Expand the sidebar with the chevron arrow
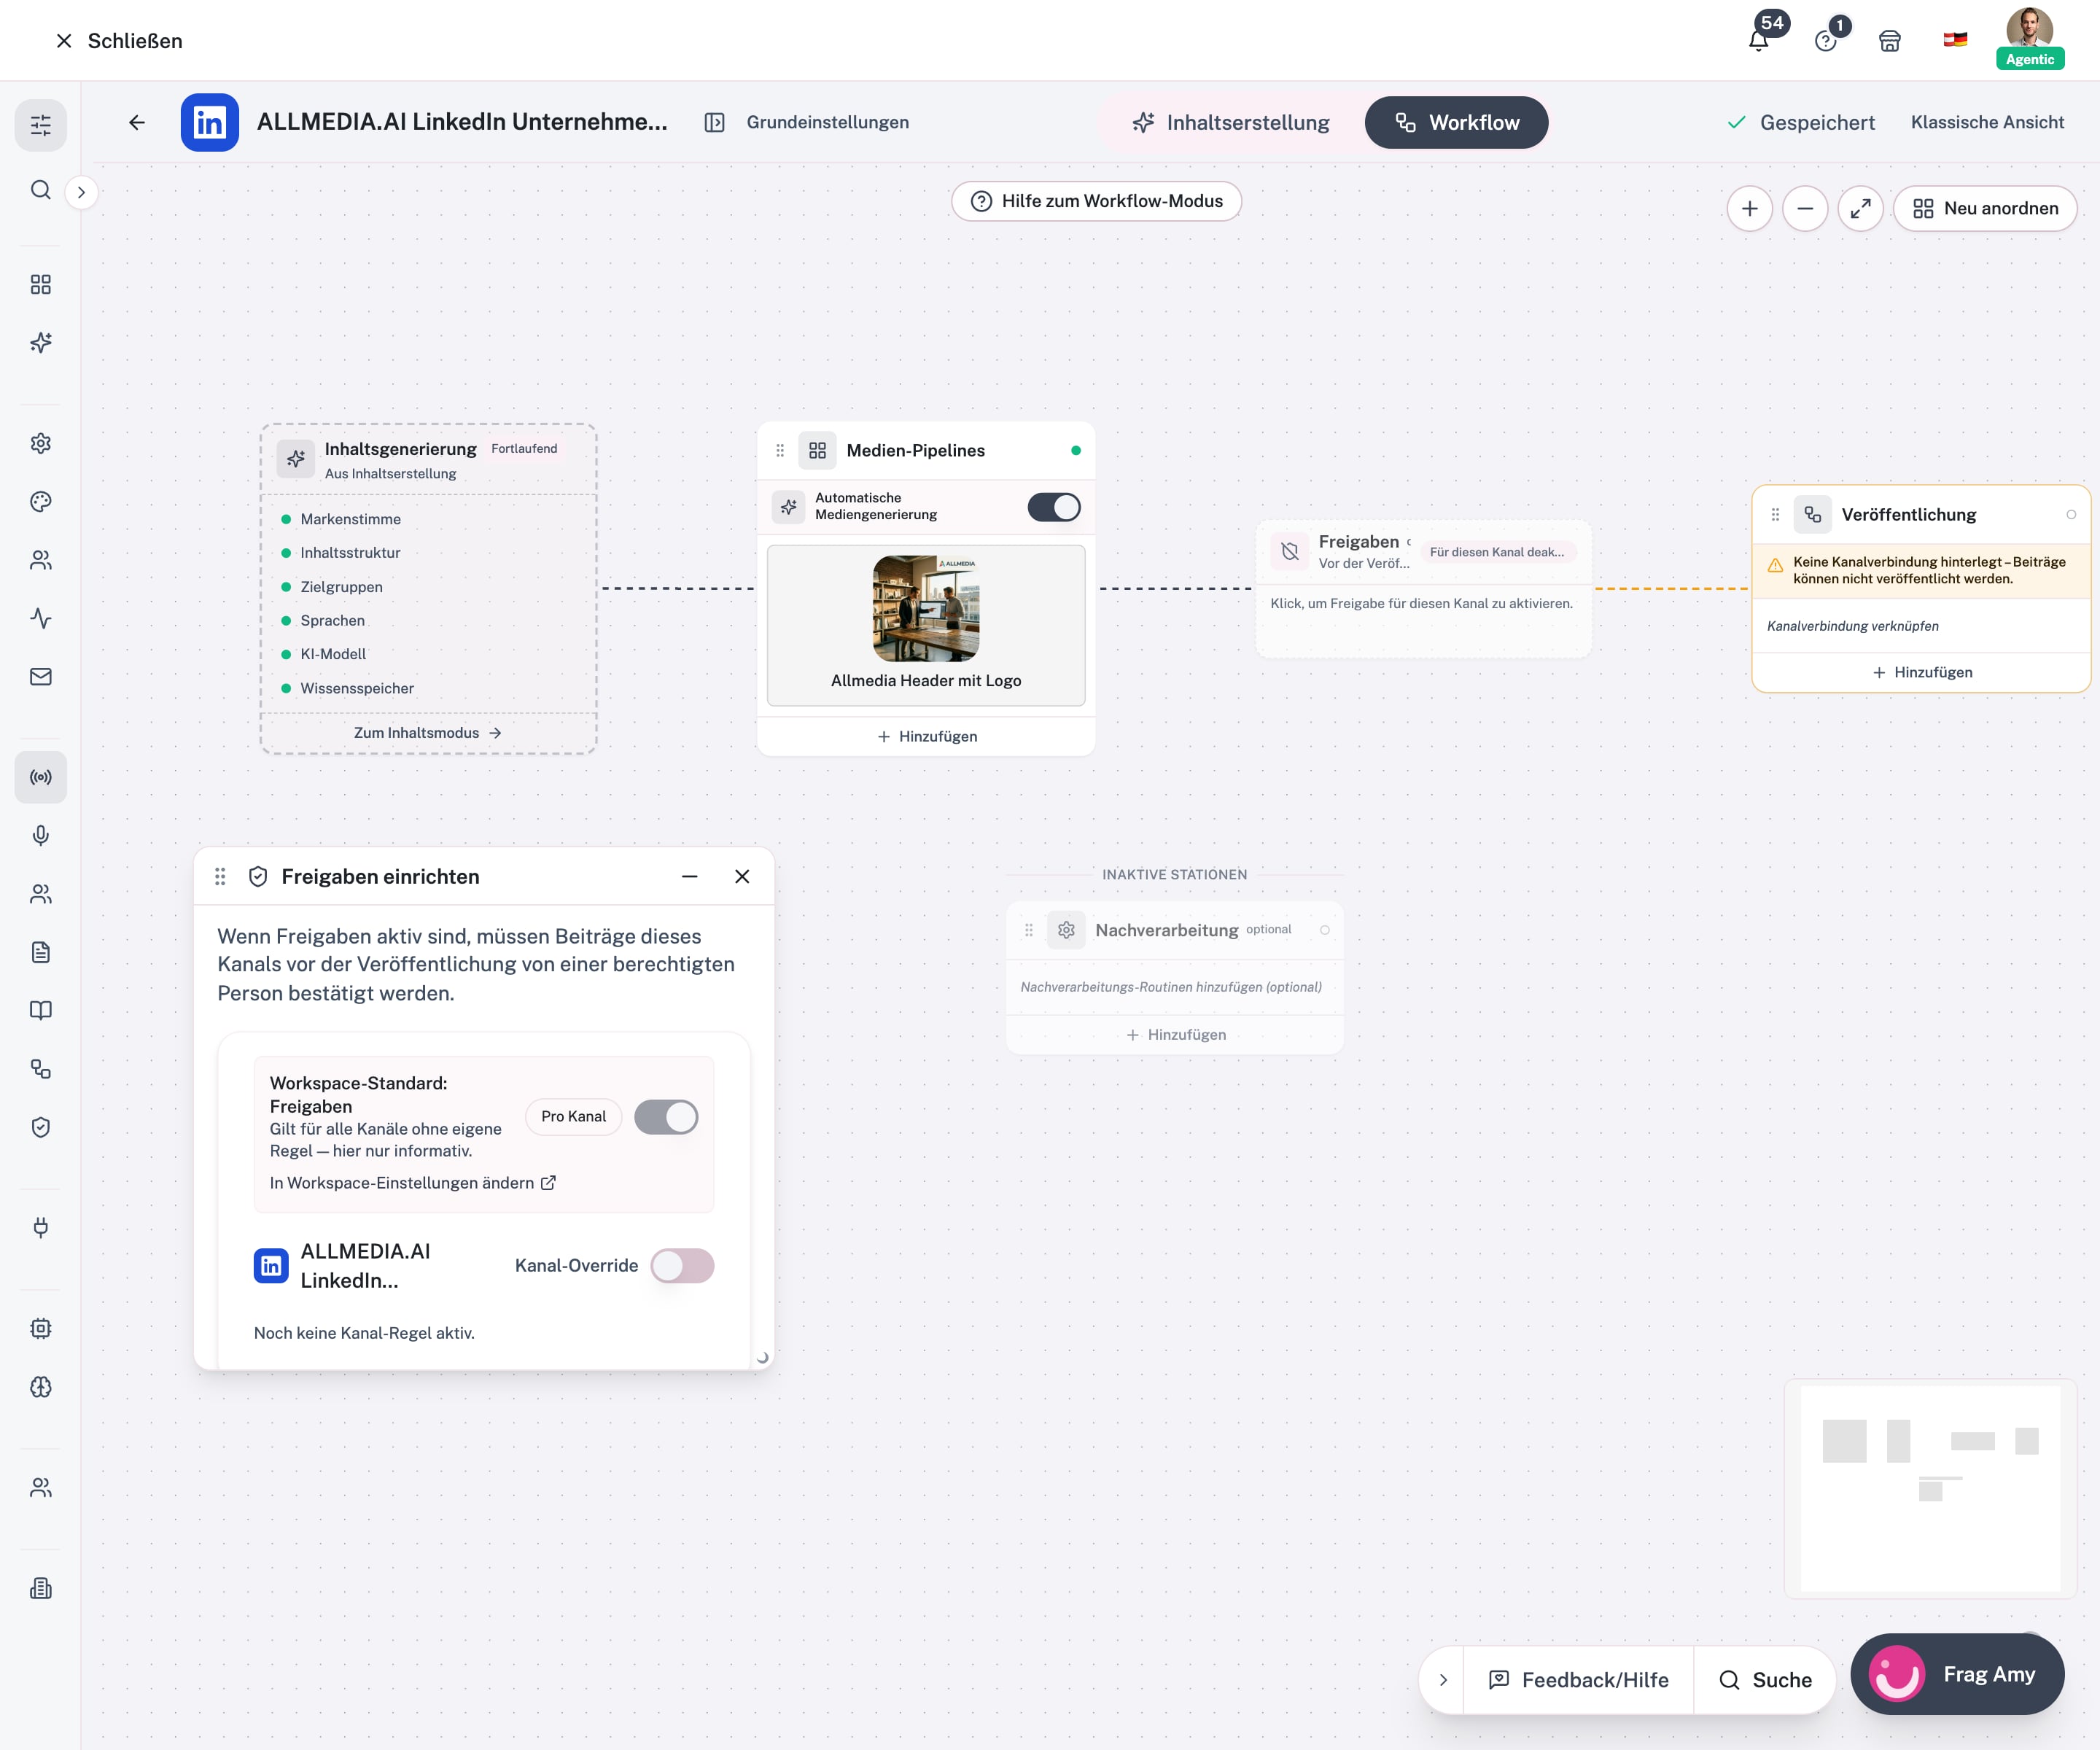The image size is (2100, 1750). [x=82, y=192]
